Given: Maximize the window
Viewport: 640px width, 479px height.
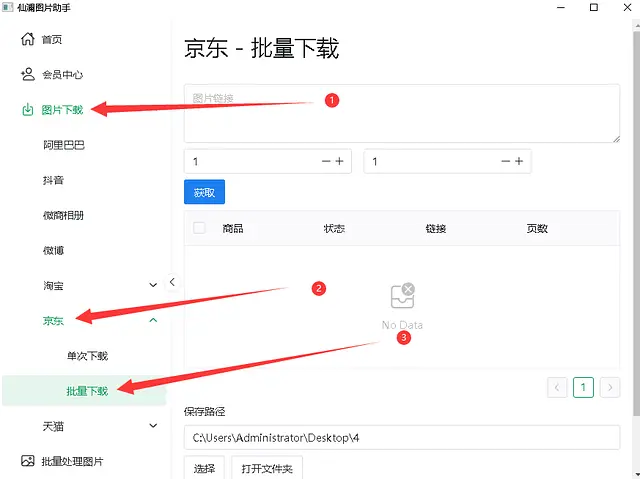Looking at the screenshot, I should [594, 7].
